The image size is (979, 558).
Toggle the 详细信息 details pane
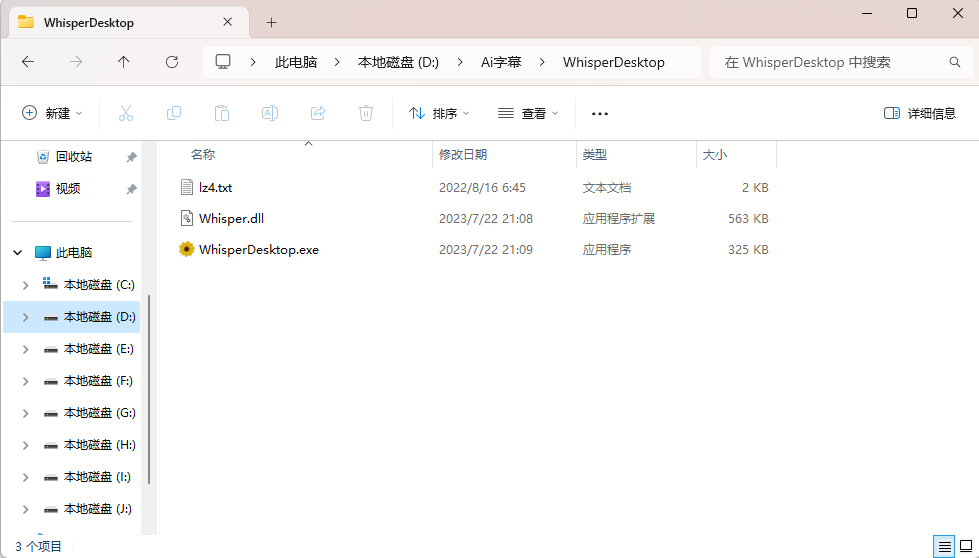tap(920, 113)
